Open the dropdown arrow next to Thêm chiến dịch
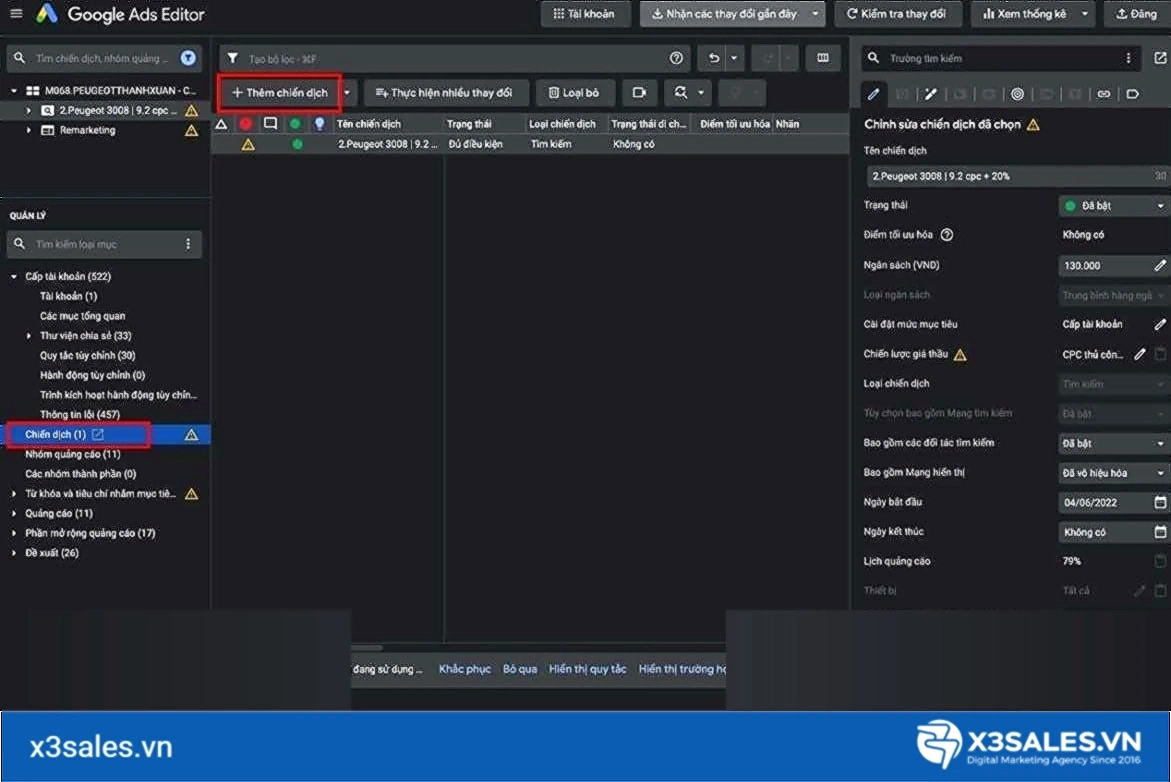 [347, 93]
